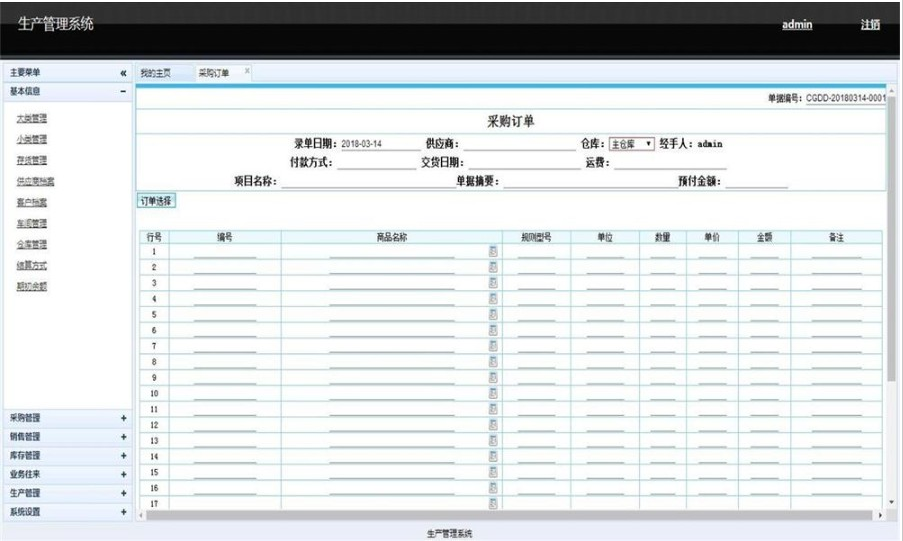Open 仓库管理 in sidebar

click(32, 244)
